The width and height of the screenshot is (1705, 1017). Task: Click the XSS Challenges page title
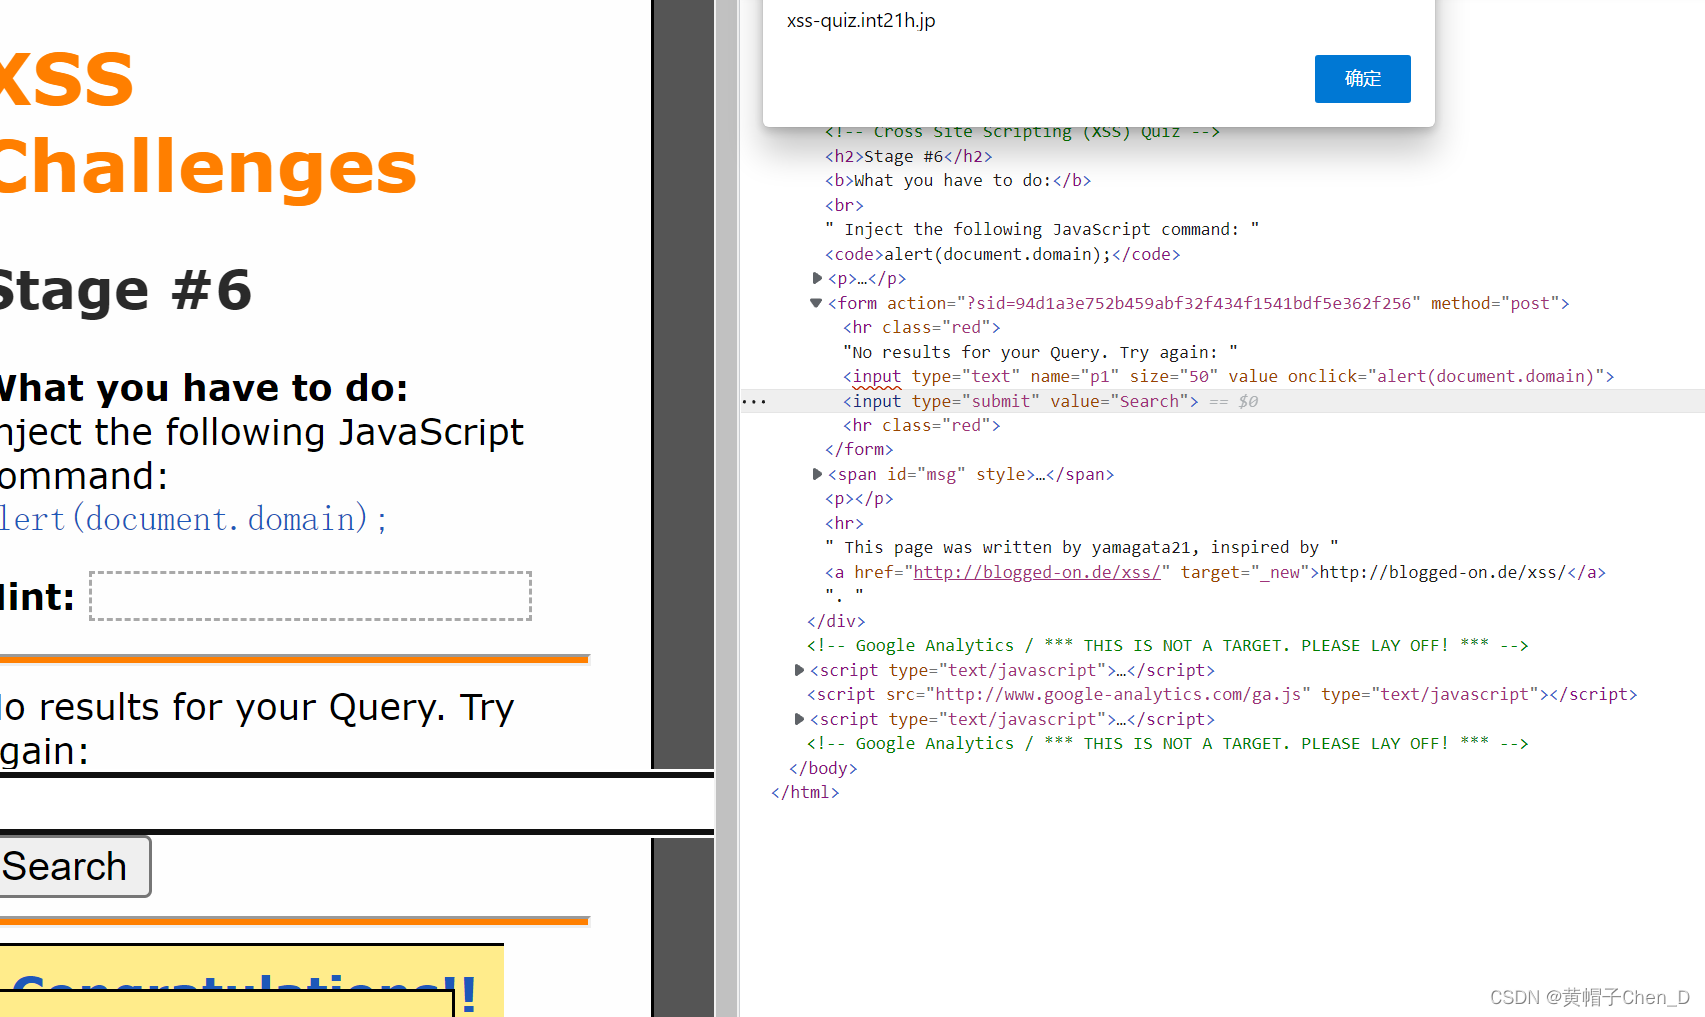[x=208, y=122]
